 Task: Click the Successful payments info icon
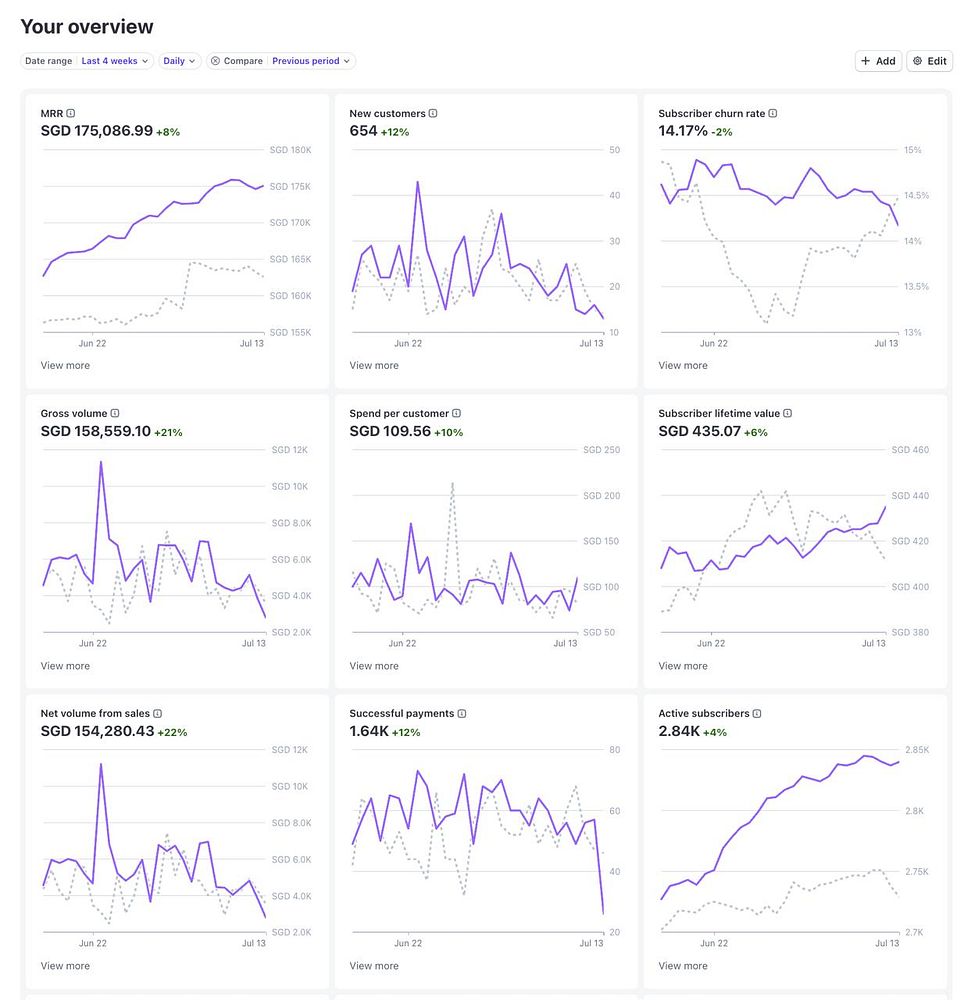(x=462, y=714)
